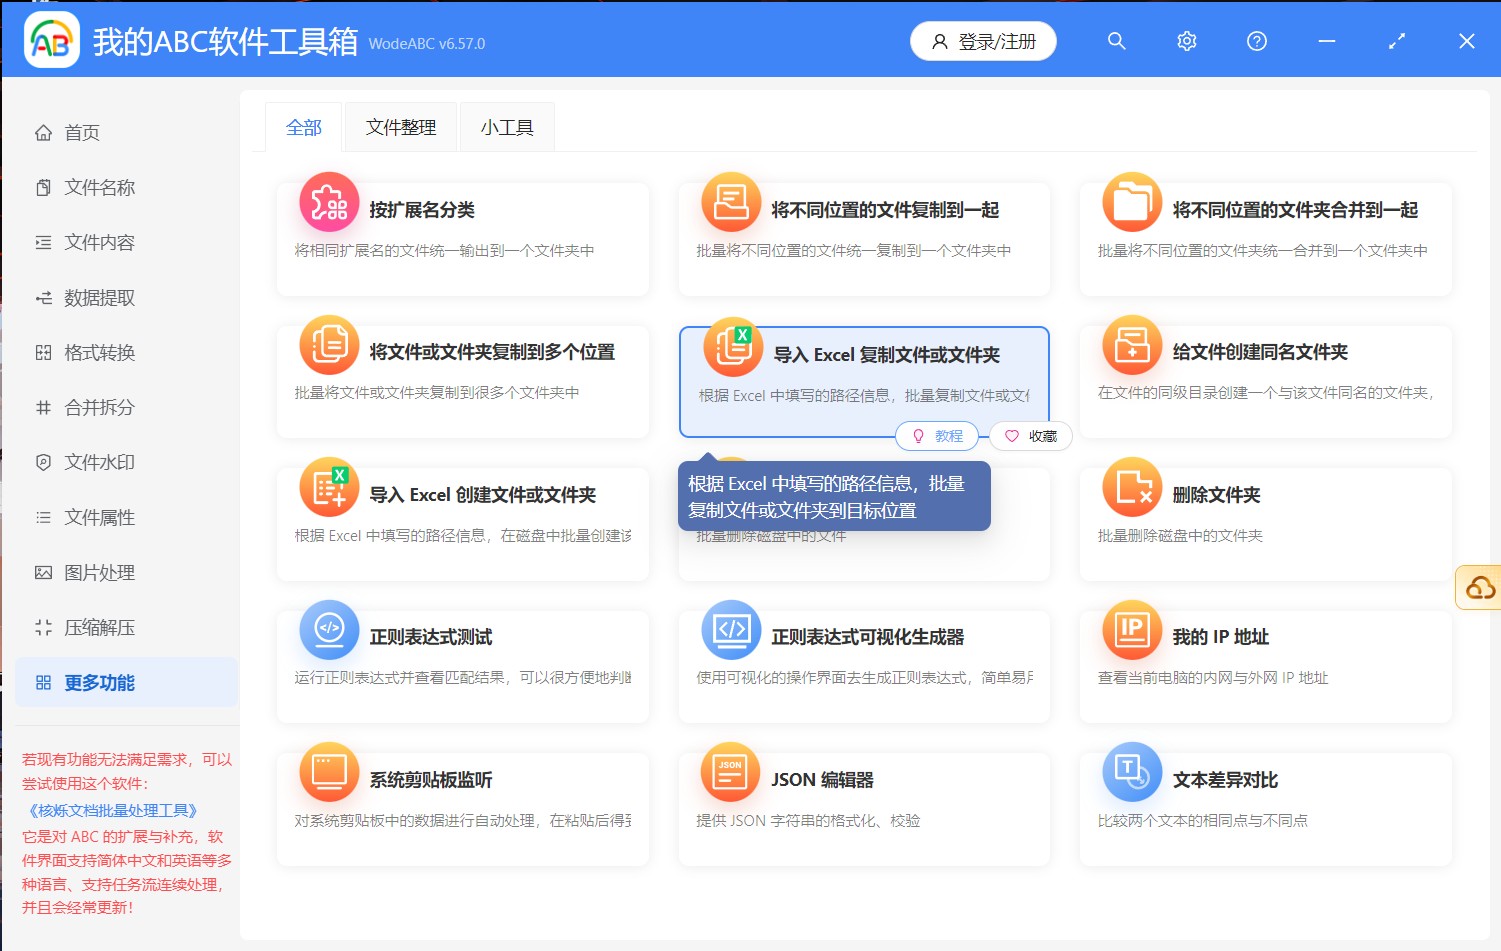Click the 删除文件夹 icon
The image size is (1501, 951).
coord(1132,487)
